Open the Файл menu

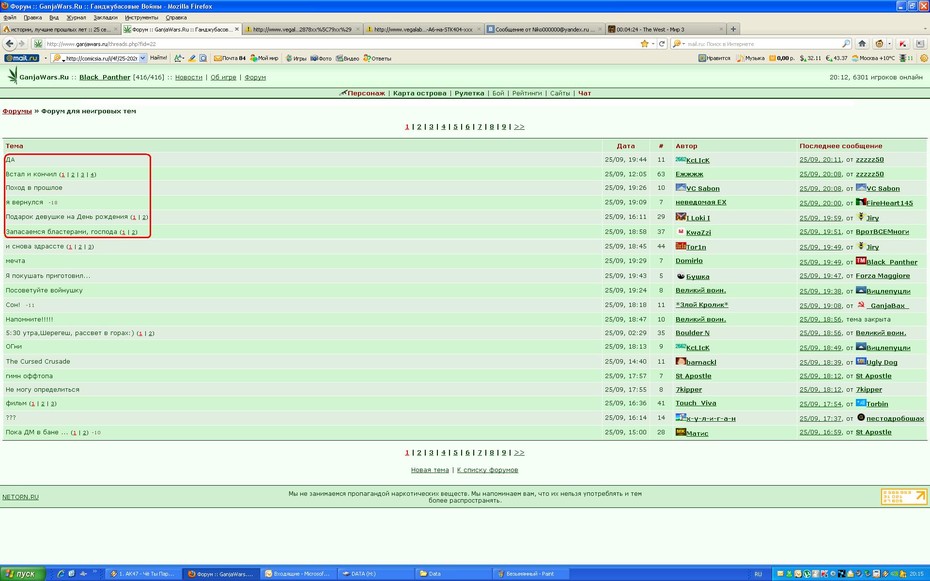click(x=9, y=18)
